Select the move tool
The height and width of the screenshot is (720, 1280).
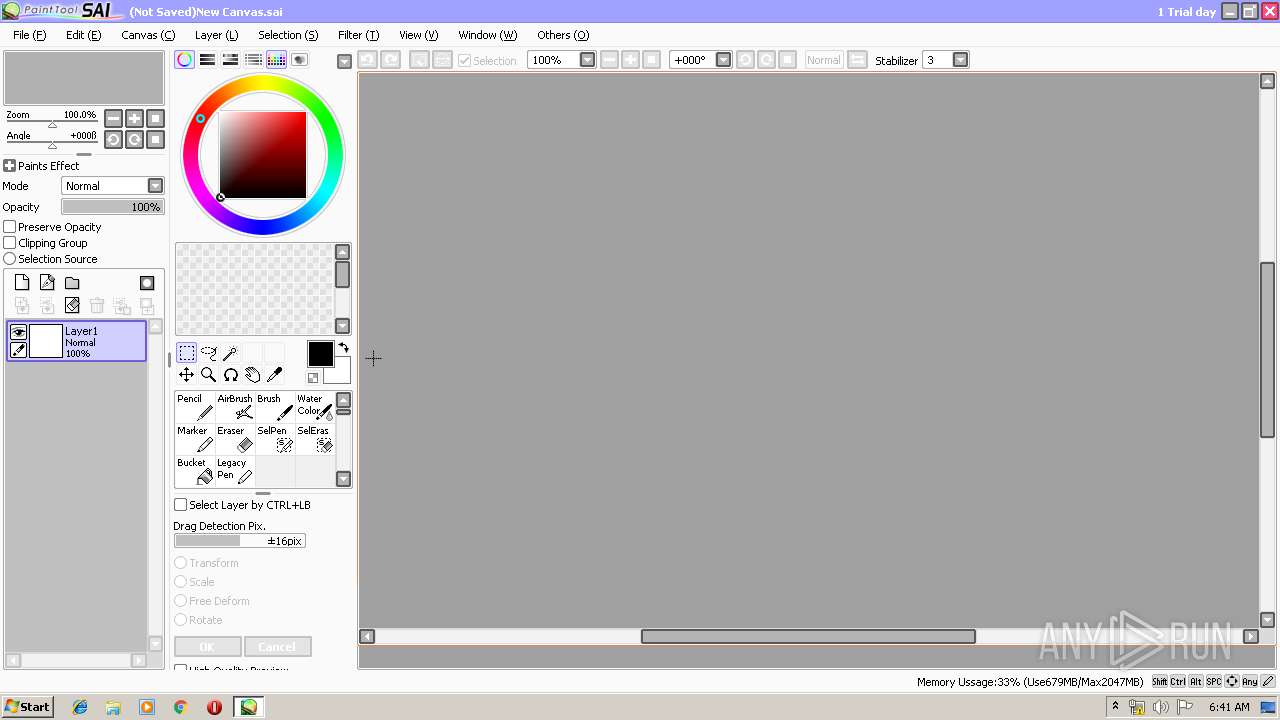coord(187,374)
